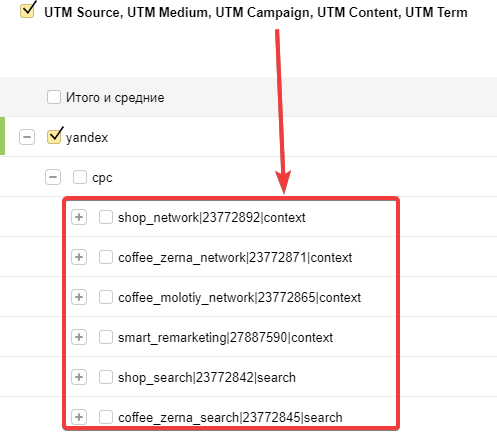Click the UTM Source, UTM Medium grouping title
The image size is (497, 434).
256,12
